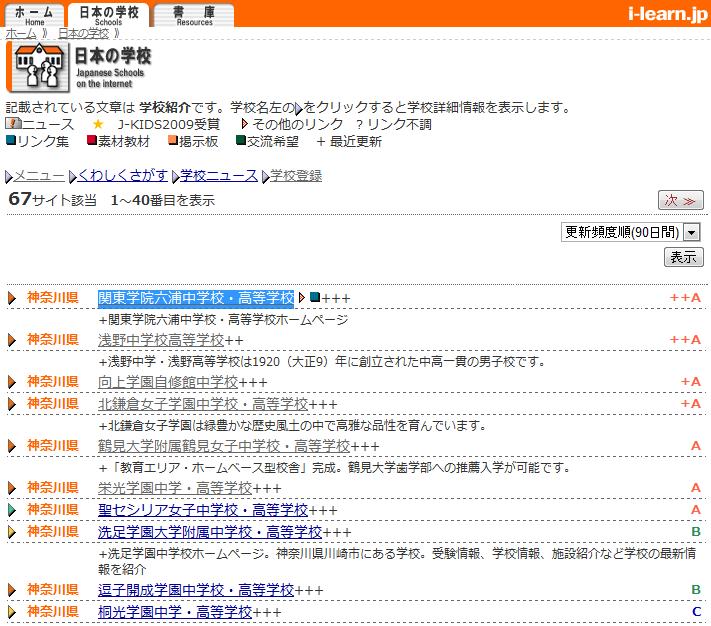Image resolution: width=711 pixels, height=626 pixels.
Task: Click detail arrow left of 鶴見大学附属 row
Action: click(x=12, y=446)
